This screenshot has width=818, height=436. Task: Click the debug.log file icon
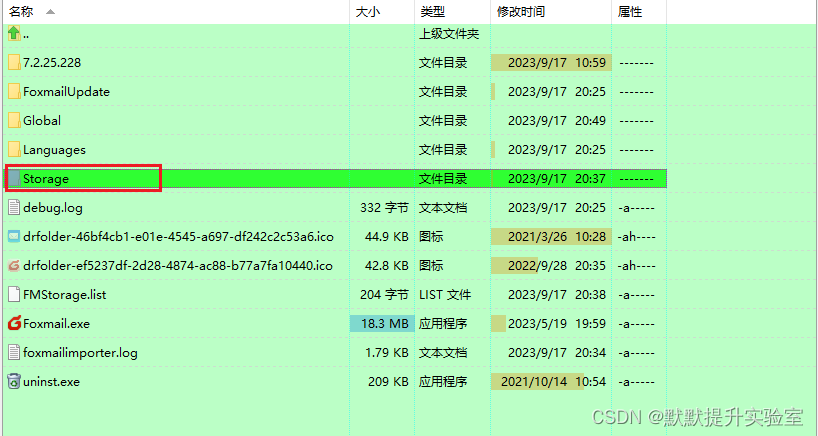point(14,208)
